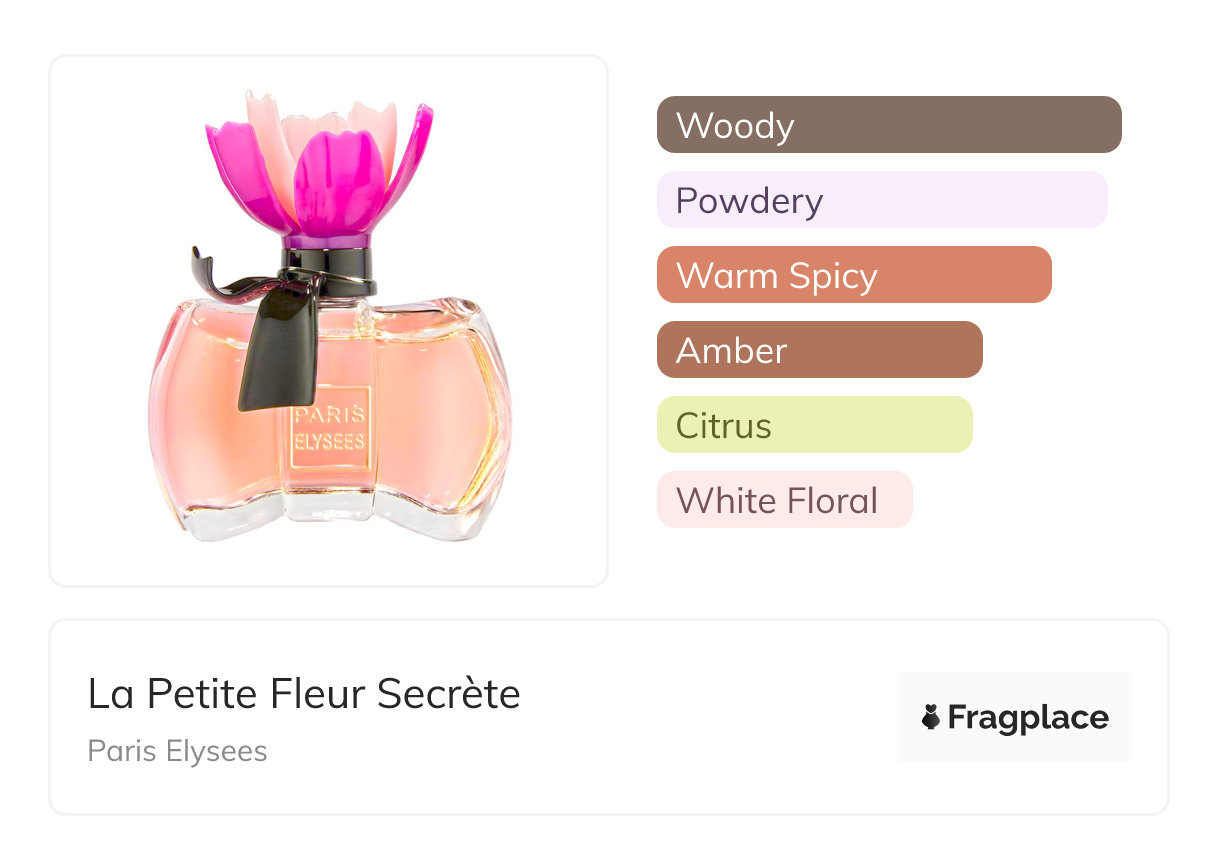Click the Fragplace bottle logo icon
This screenshot has width=1218, height=864.
click(x=931, y=717)
